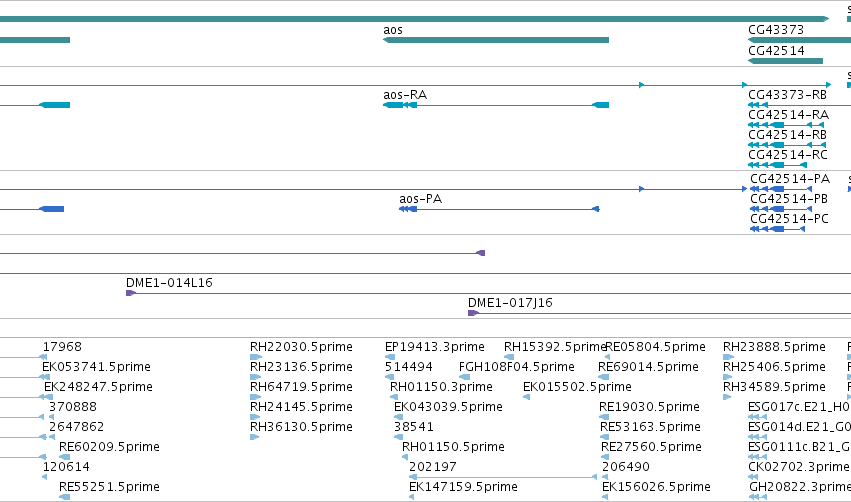Select the CG42514-PC label
The width and height of the screenshot is (851, 502).
pyautogui.click(x=789, y=219)
